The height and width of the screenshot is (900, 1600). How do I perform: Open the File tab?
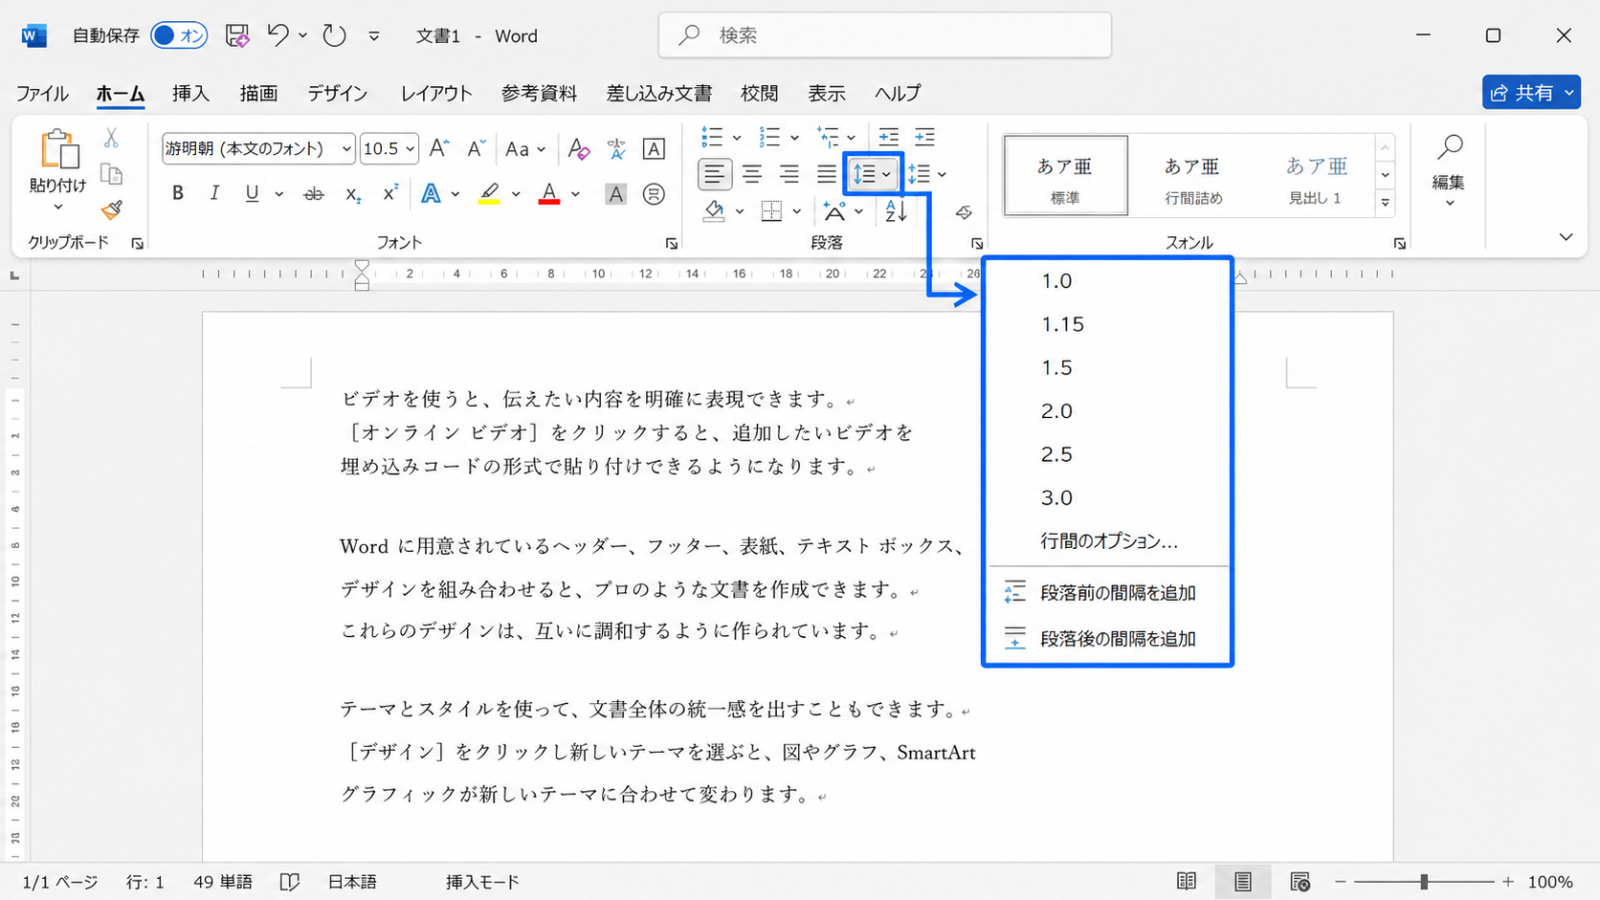(42, 93)
